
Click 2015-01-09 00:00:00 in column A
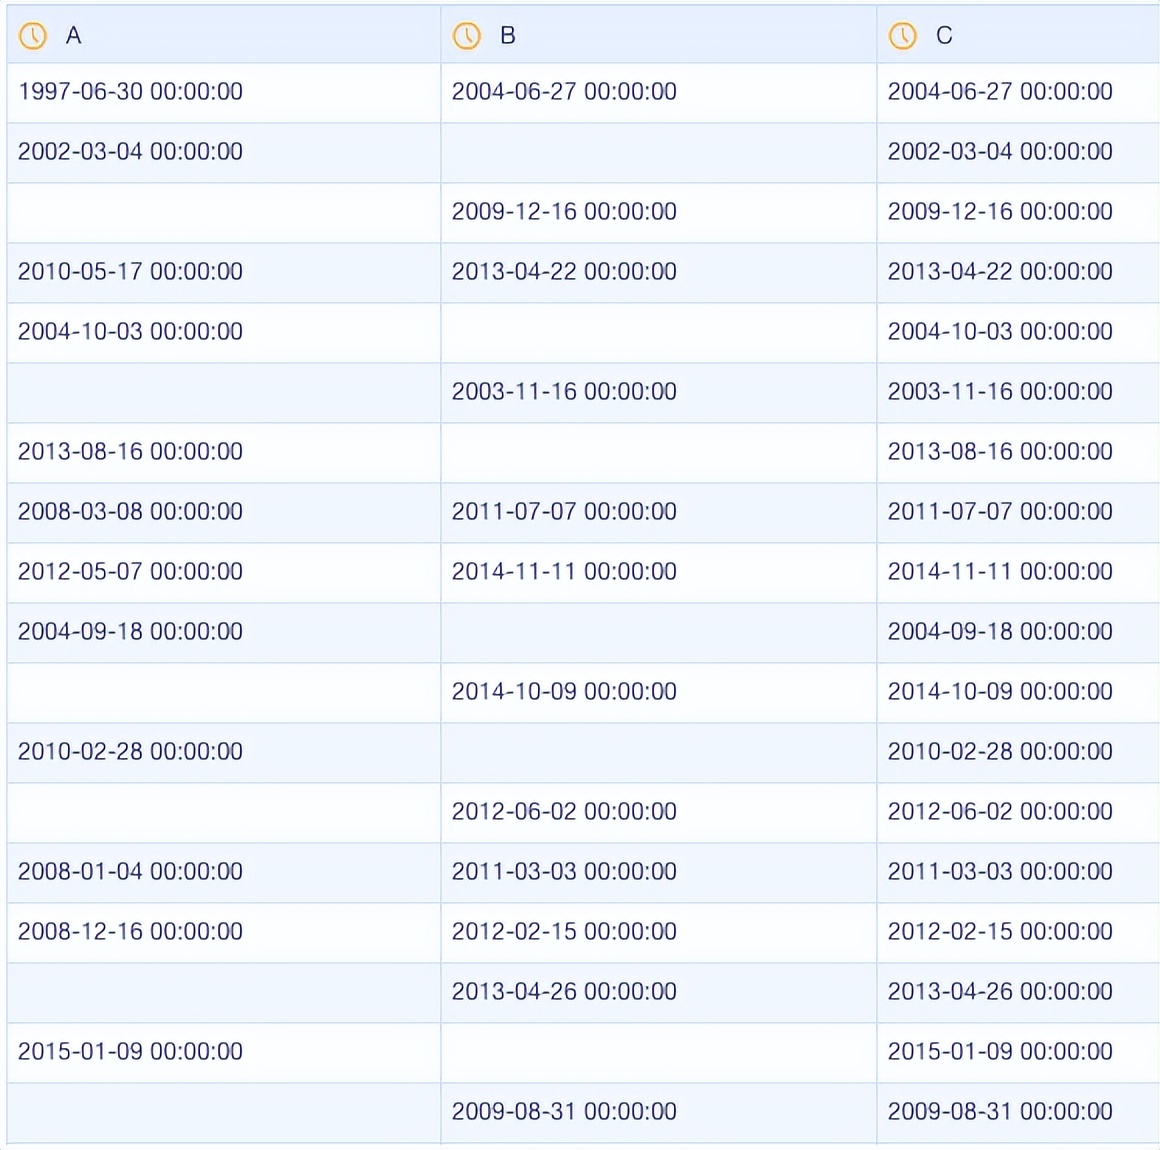tap(130, 1051)
